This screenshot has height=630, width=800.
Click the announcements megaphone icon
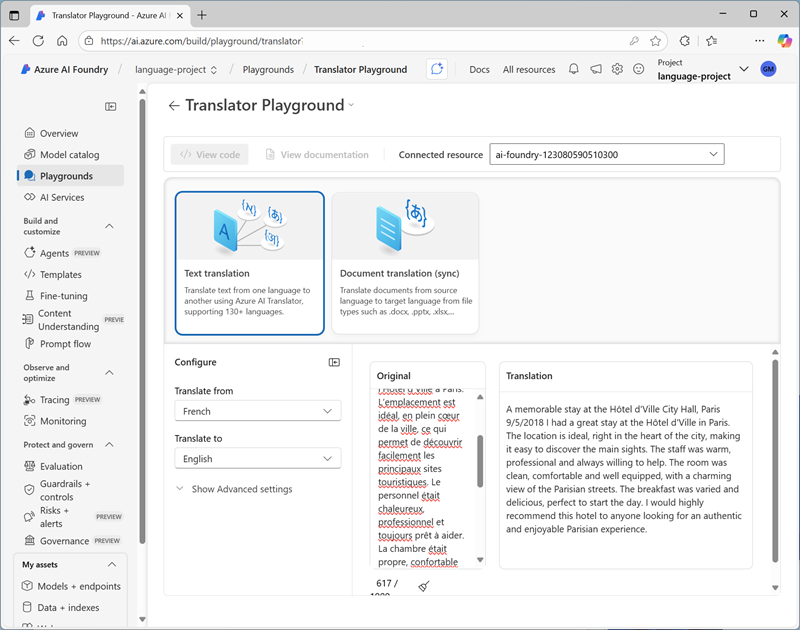596,69
